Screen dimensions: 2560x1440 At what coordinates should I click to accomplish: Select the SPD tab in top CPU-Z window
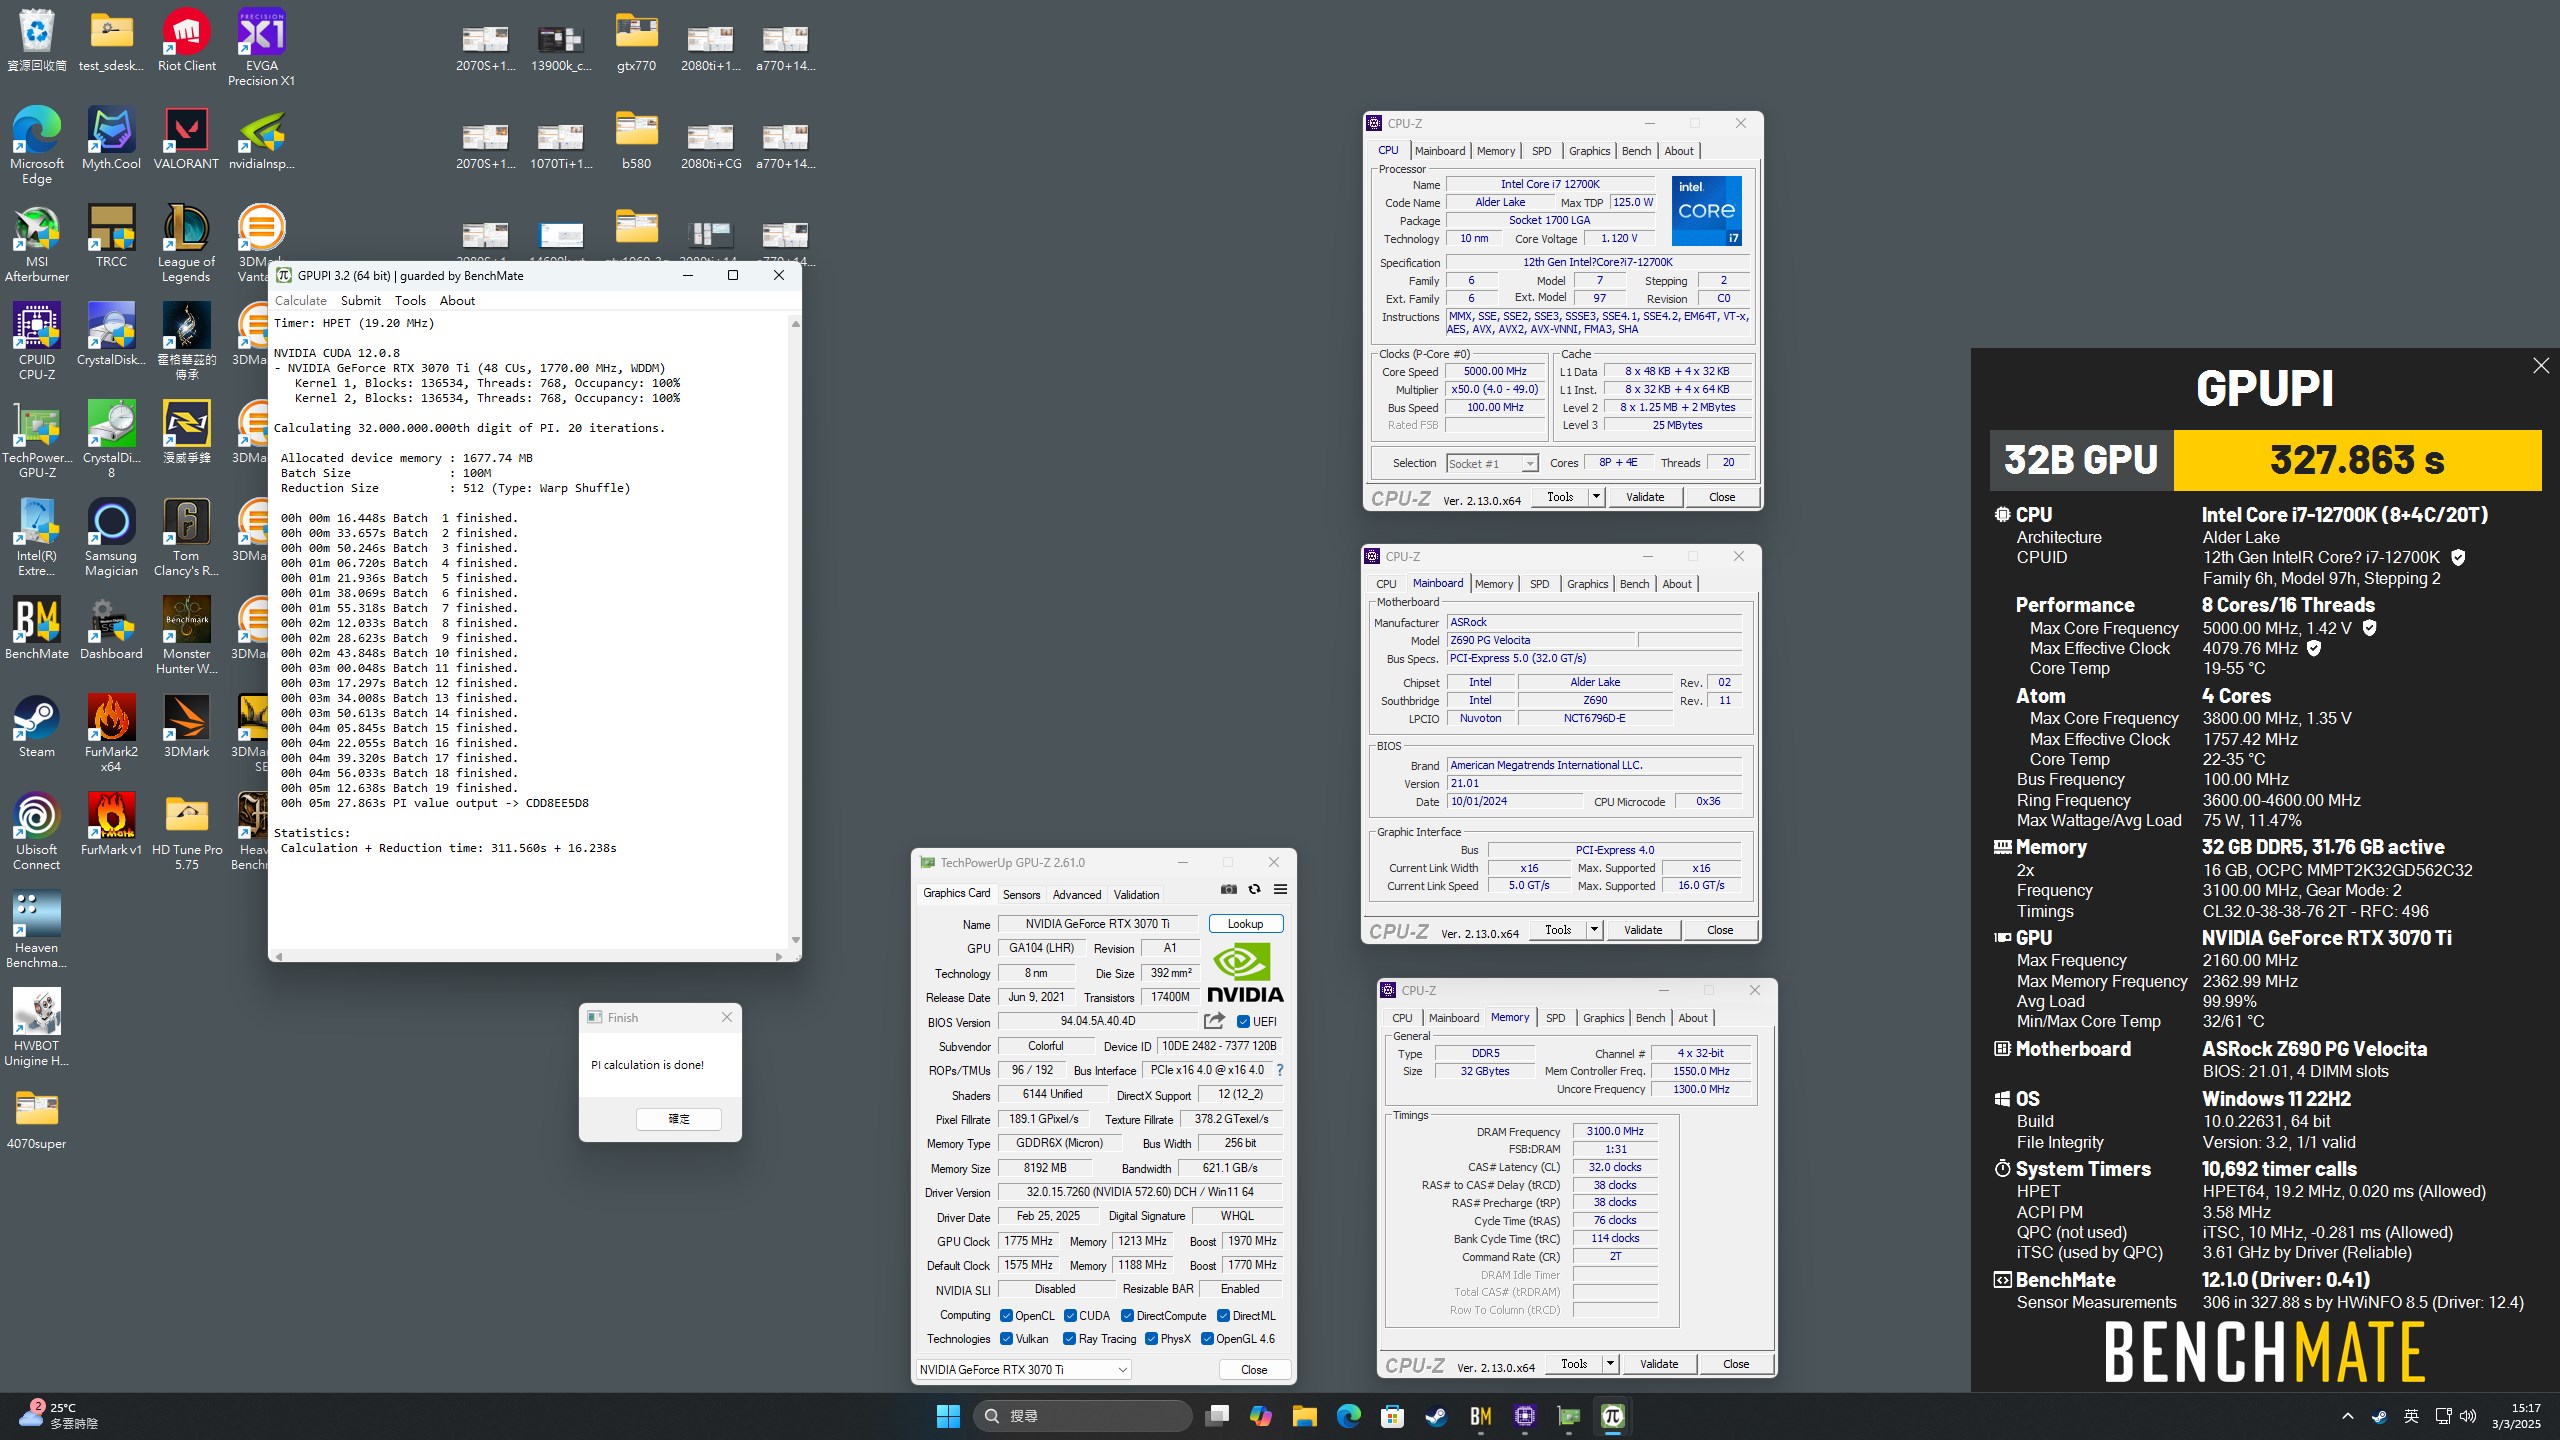1541,151
